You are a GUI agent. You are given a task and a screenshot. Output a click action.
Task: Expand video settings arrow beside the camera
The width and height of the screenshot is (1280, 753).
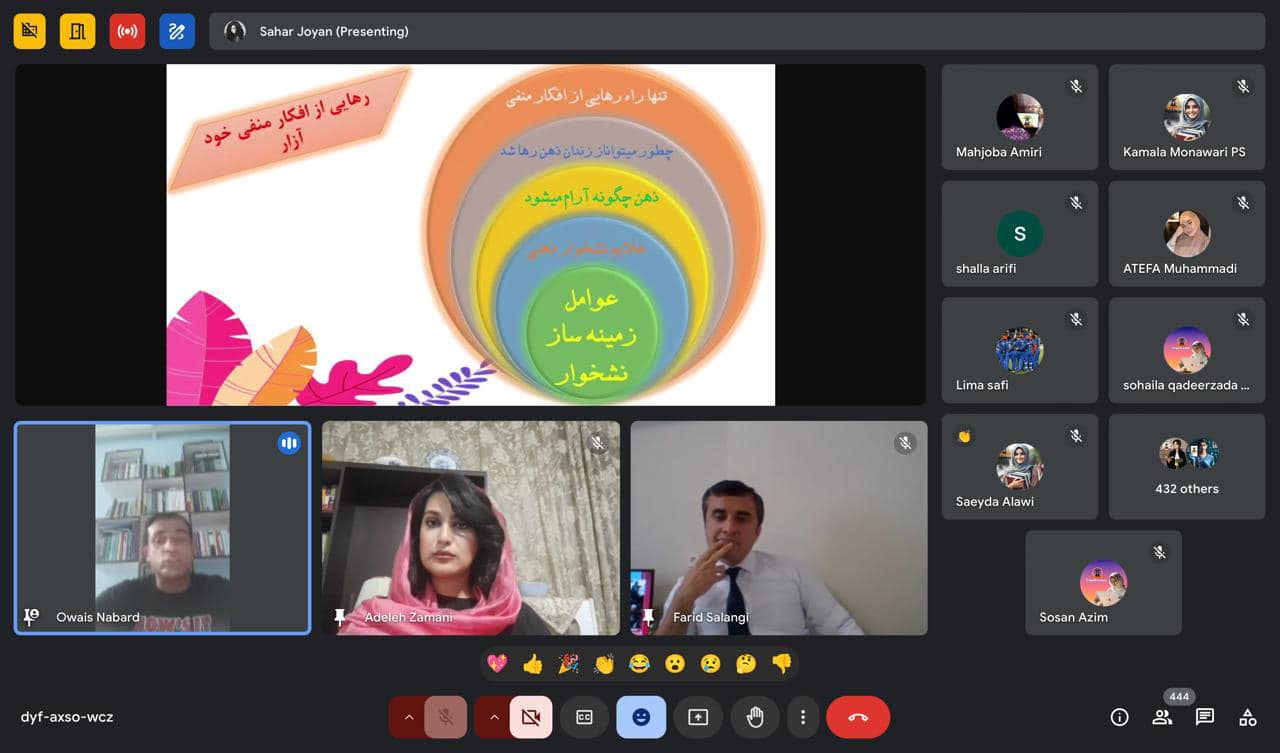point(493,717)
